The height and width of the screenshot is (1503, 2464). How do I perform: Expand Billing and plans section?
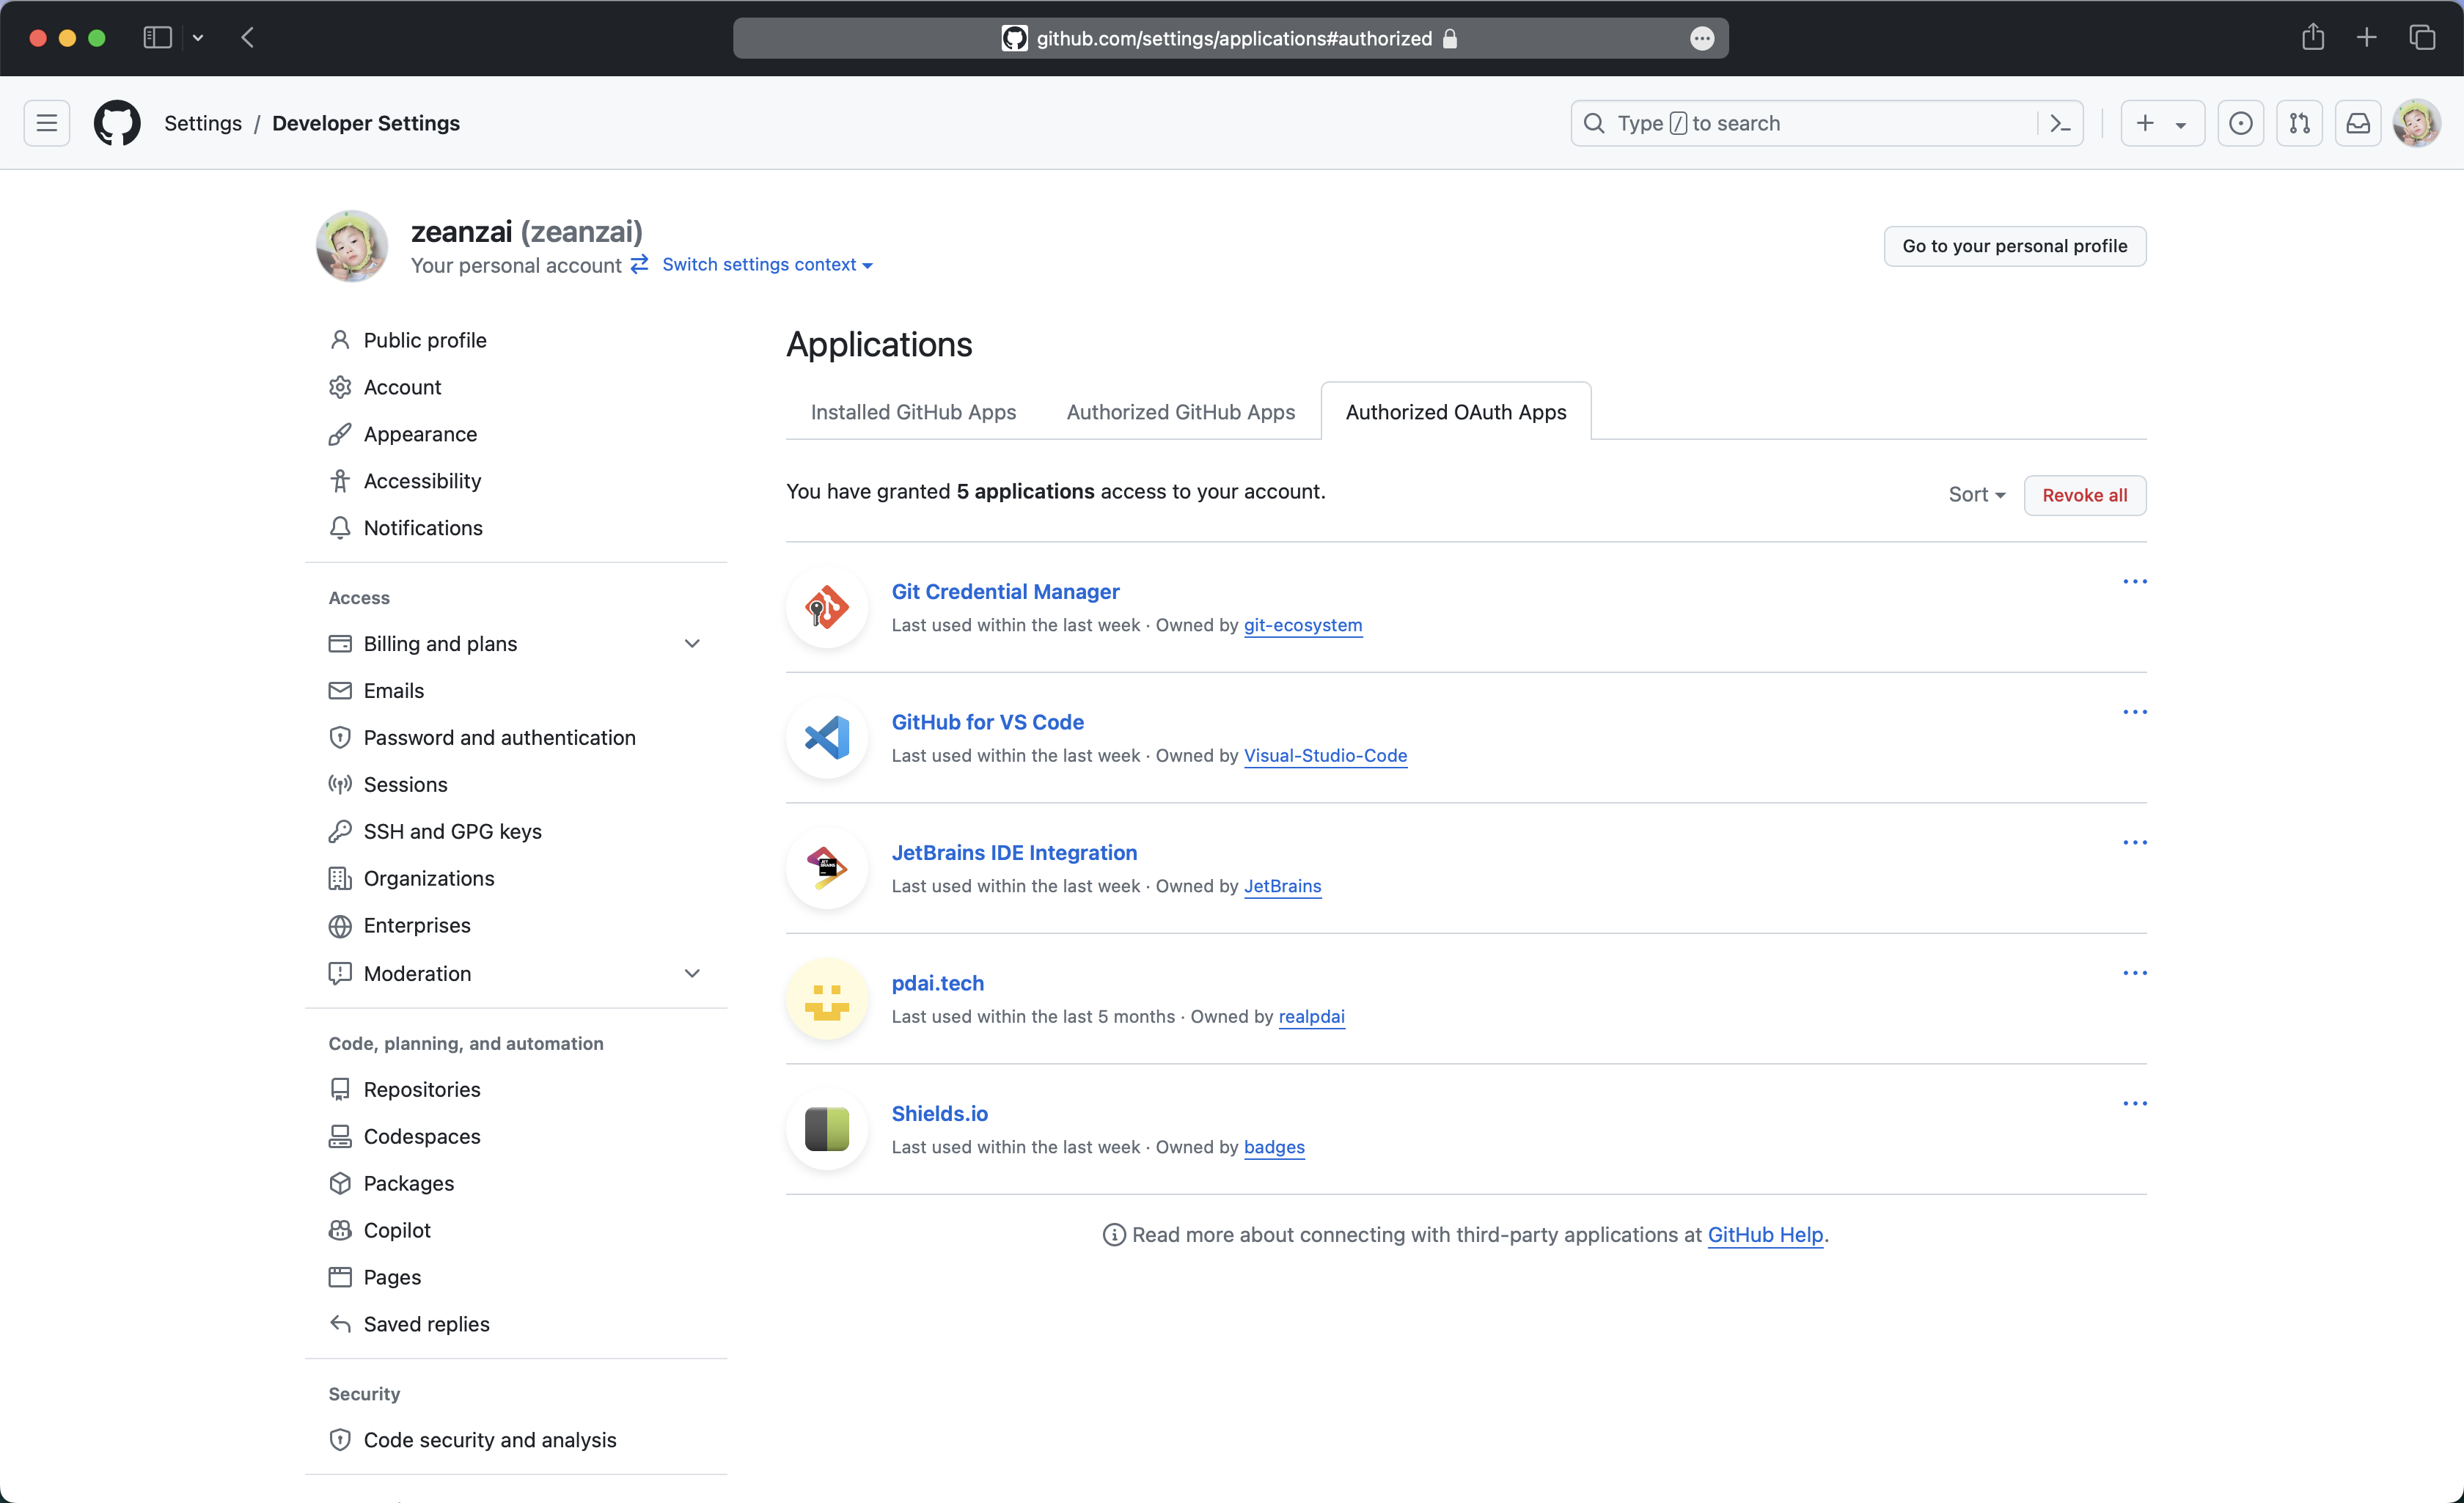[691, 644]
